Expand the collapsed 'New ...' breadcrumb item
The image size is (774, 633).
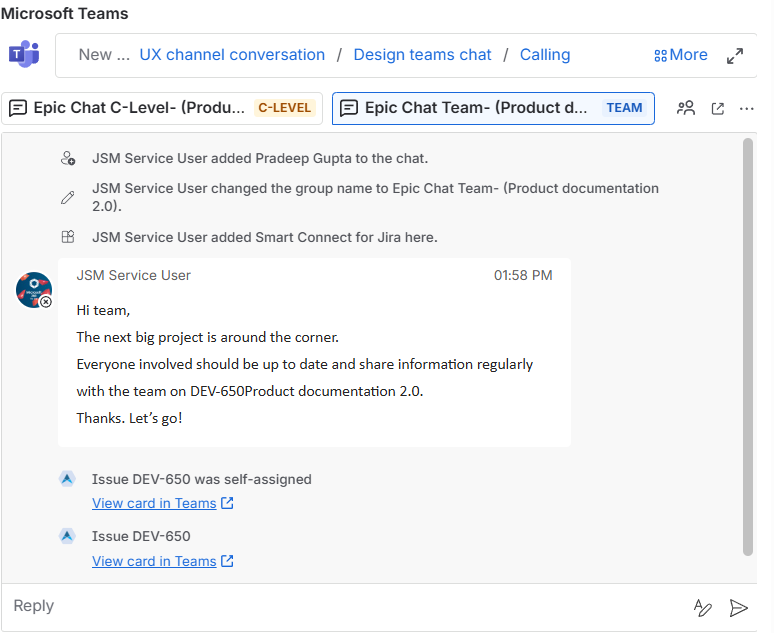click(x=104, y=55)
